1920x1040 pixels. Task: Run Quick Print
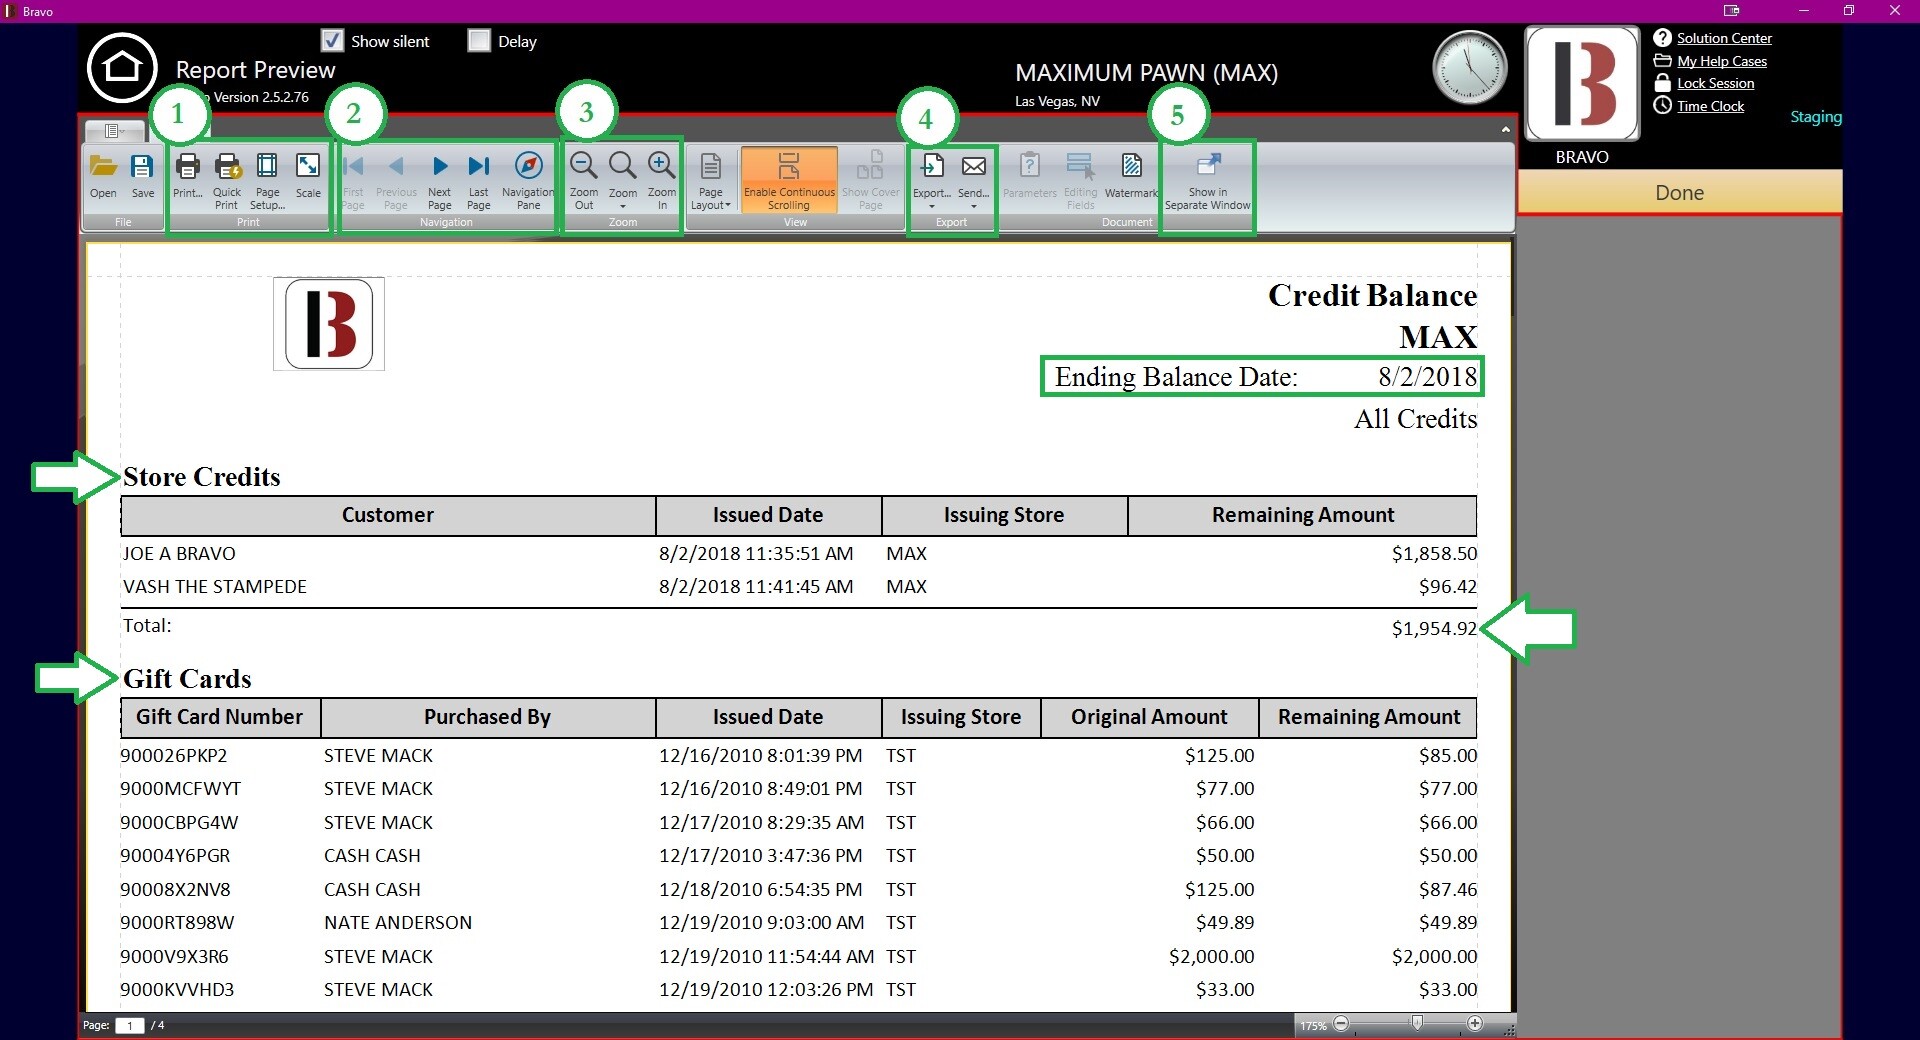point(227,180)
